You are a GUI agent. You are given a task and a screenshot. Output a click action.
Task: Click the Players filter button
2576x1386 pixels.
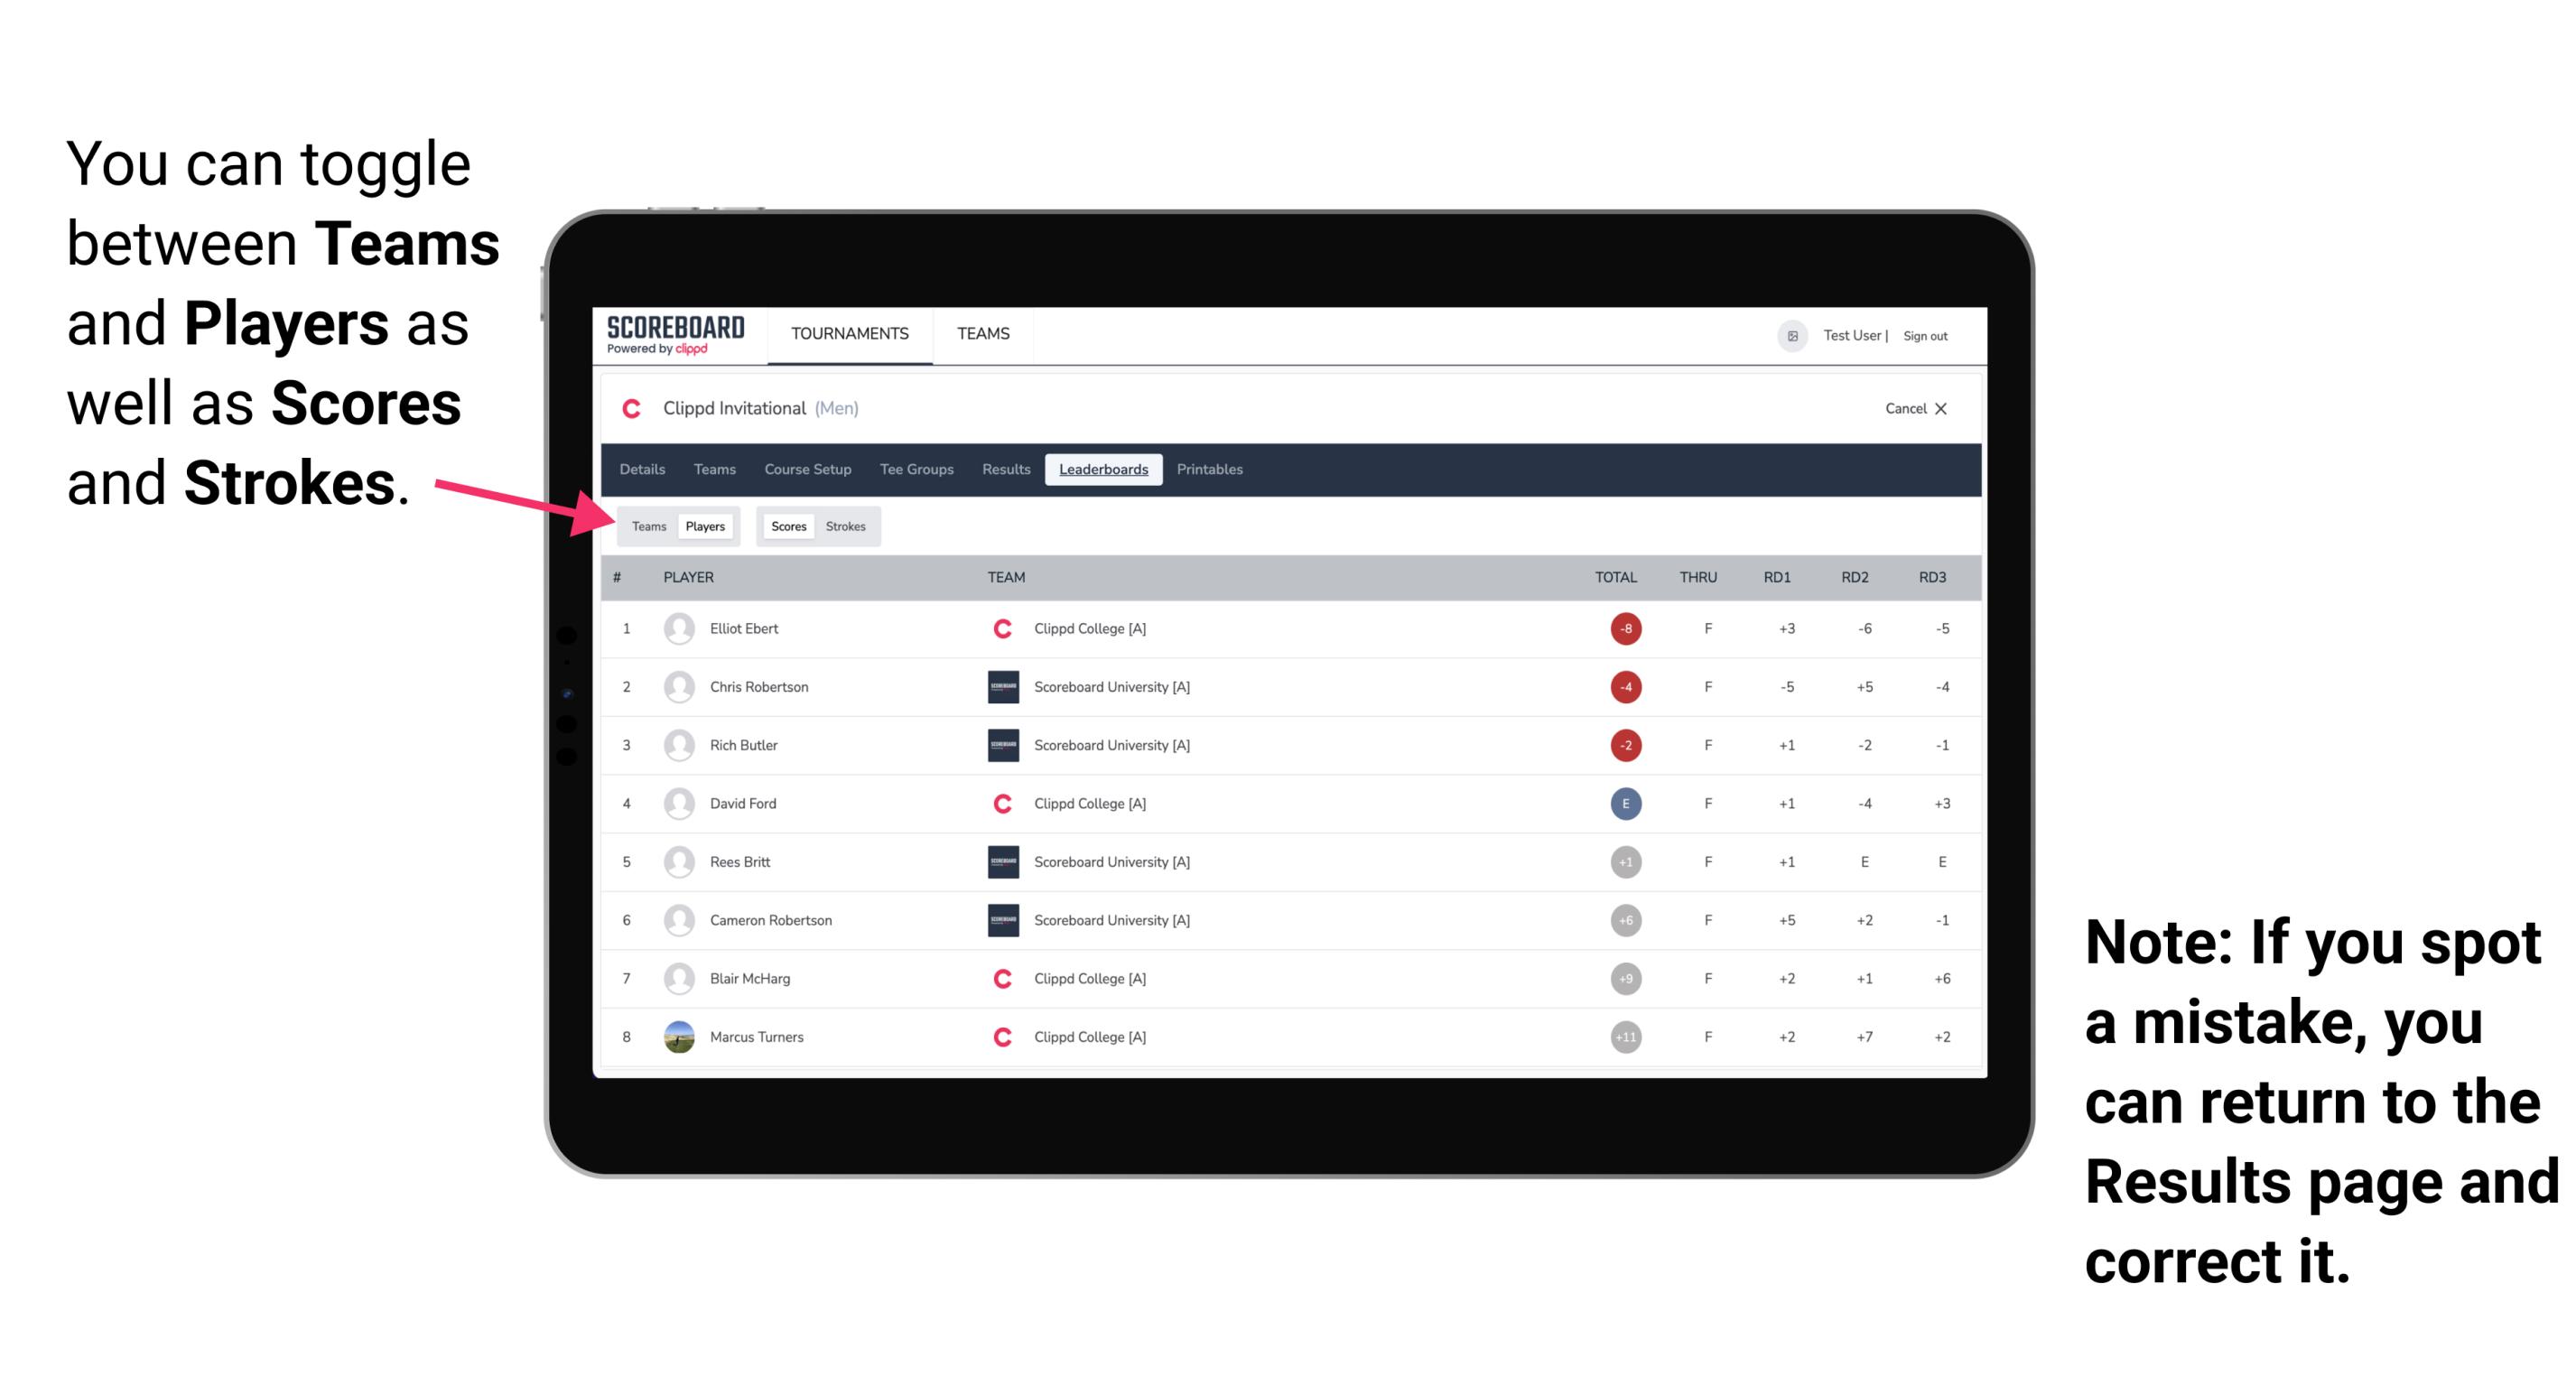[x=706, y=526]
